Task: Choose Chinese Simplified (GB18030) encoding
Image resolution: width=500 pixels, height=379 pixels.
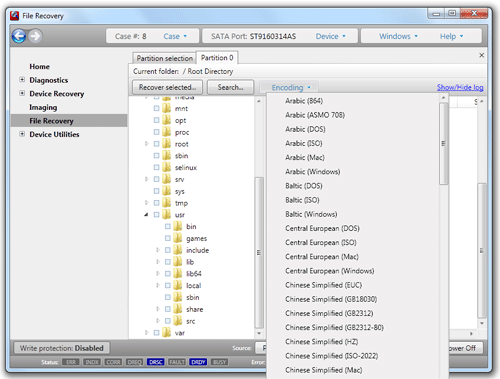Action: (331, 299)
